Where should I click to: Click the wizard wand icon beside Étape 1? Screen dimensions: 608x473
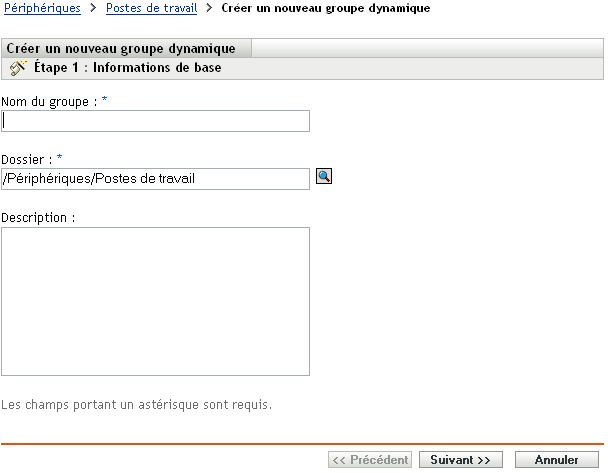(18, 69)
